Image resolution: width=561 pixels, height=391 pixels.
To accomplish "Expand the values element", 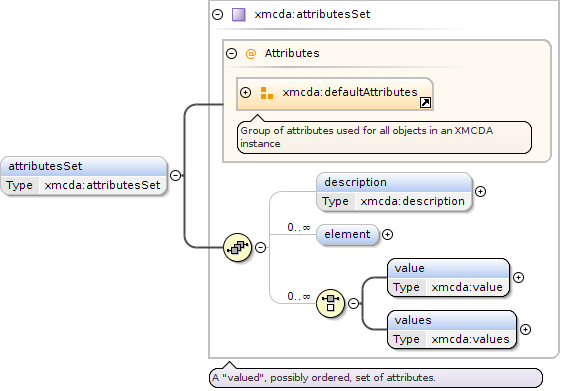I will coord(525,329).
